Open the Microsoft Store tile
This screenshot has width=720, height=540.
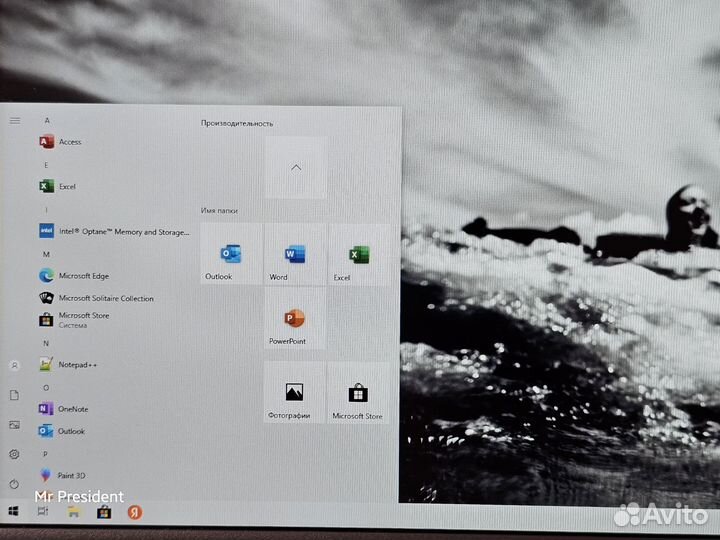[358, 393]
